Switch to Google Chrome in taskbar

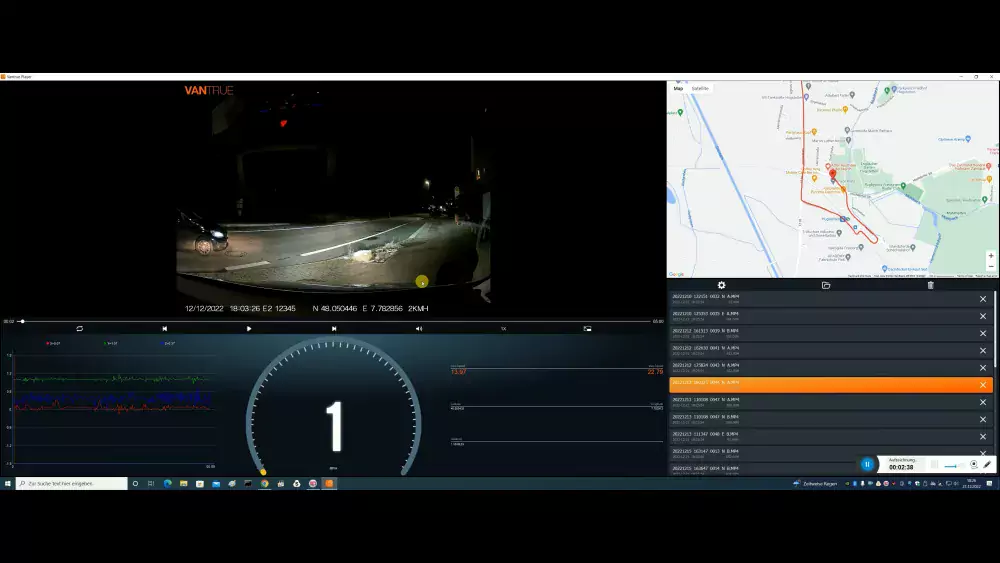(265, 484)
